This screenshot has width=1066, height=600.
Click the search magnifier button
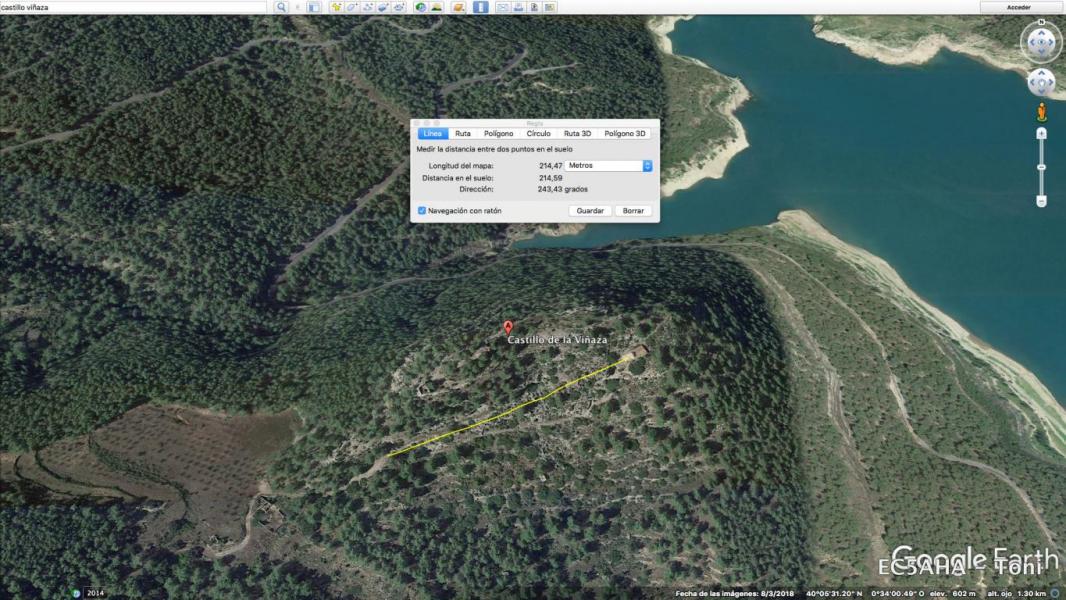point(281,7)
